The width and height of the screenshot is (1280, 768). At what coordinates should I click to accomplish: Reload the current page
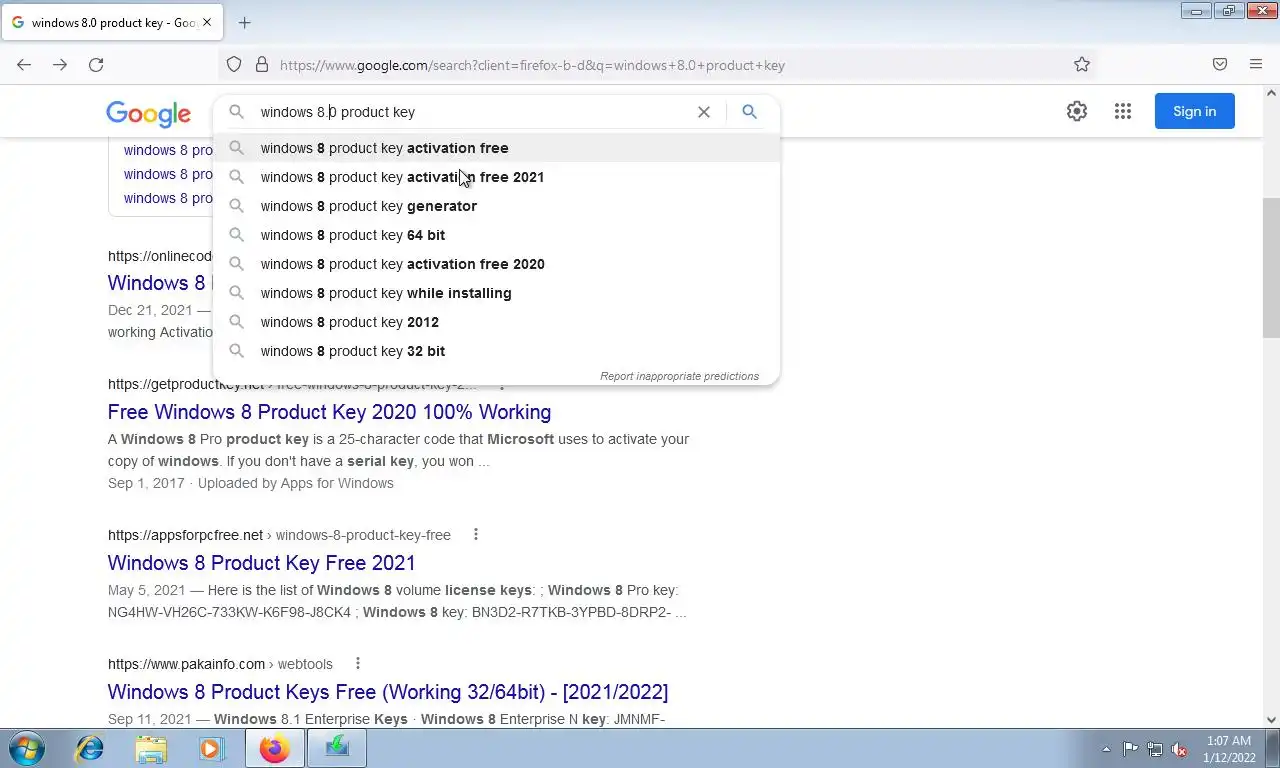pos(96,65)
